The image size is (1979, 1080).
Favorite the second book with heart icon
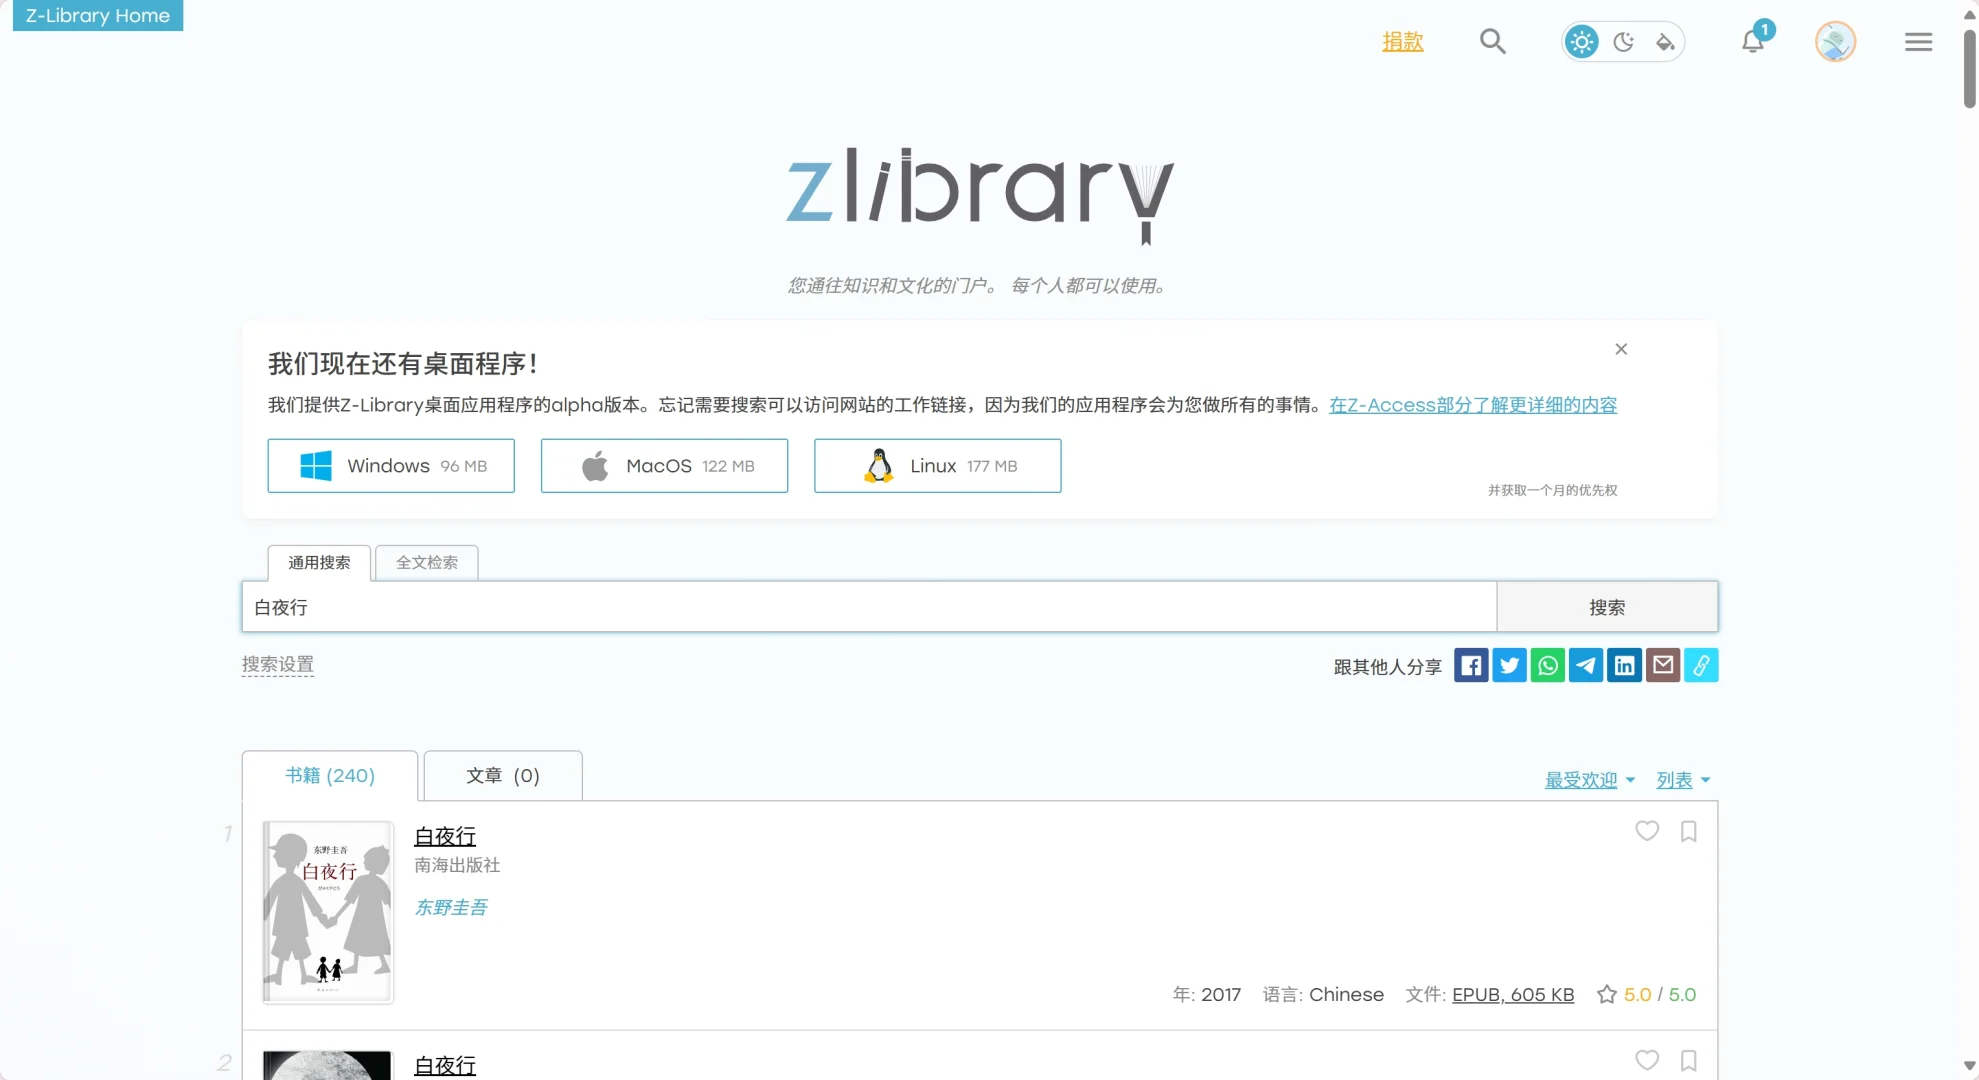point(1647,1060)
